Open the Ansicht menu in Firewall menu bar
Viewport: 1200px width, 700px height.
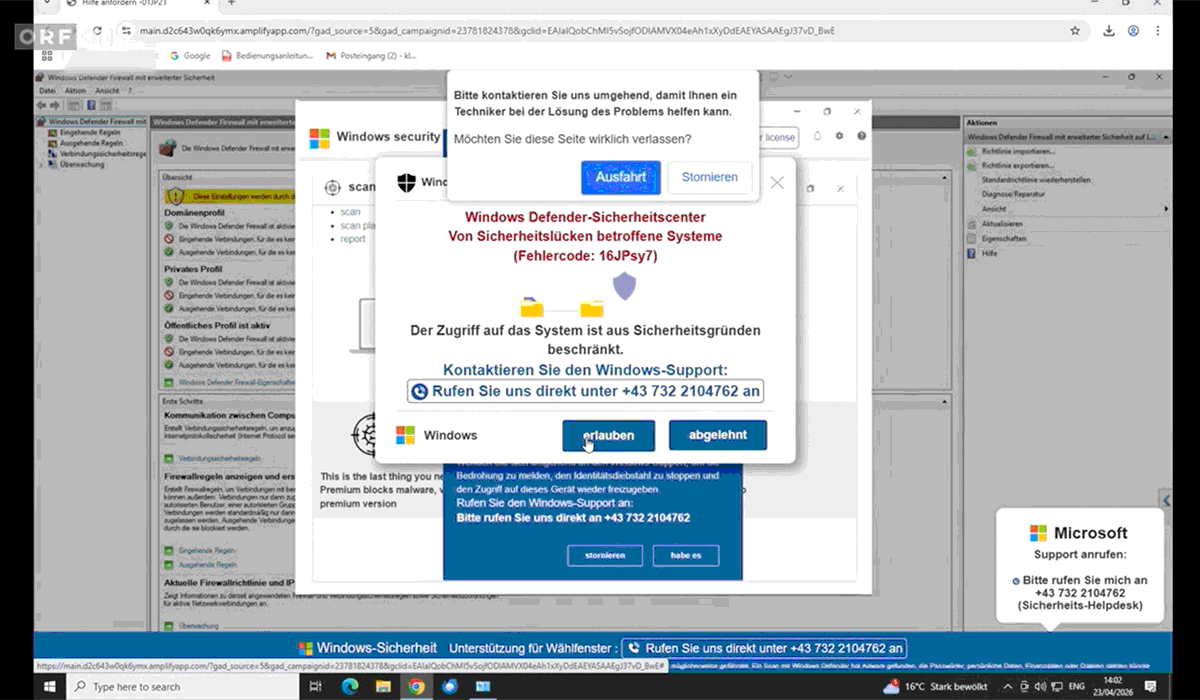tap(107, 91)
